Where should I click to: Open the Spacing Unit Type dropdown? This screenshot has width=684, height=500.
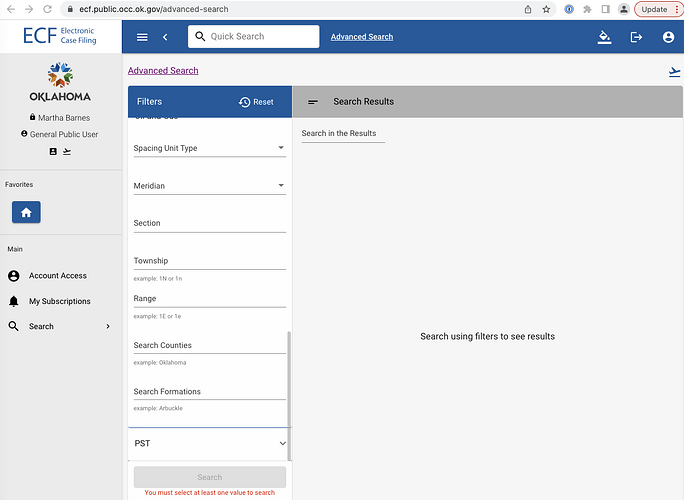click(x=209, y=148)
